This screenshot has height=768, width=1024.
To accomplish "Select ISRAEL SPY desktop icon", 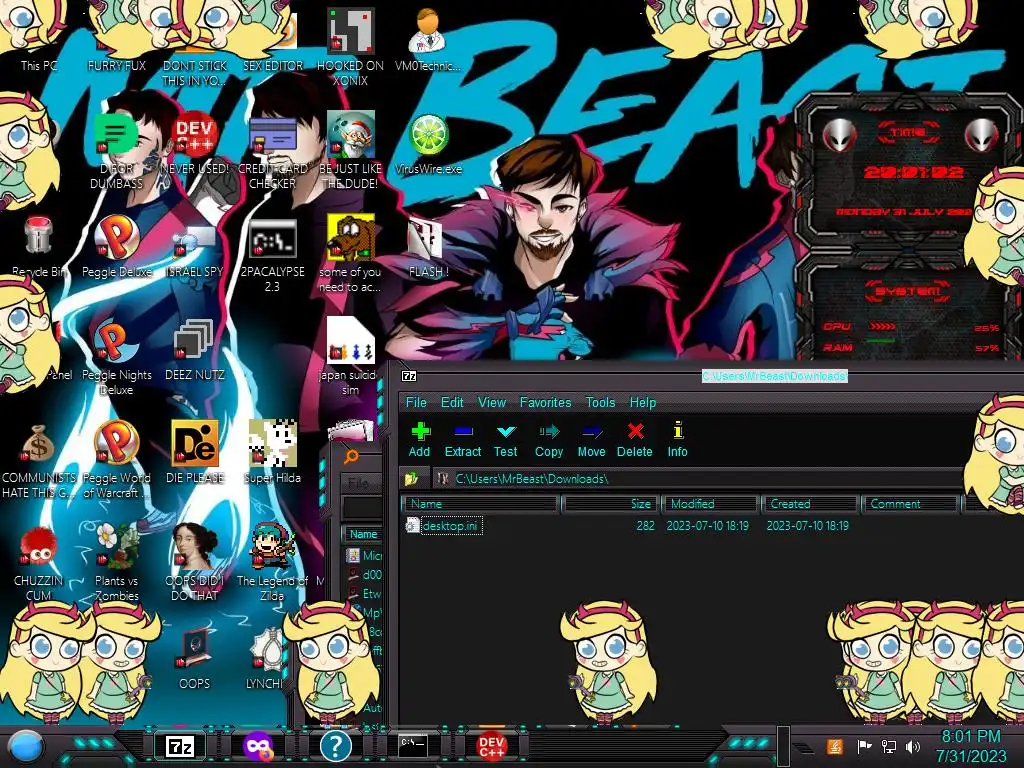I will pos(195,247).
